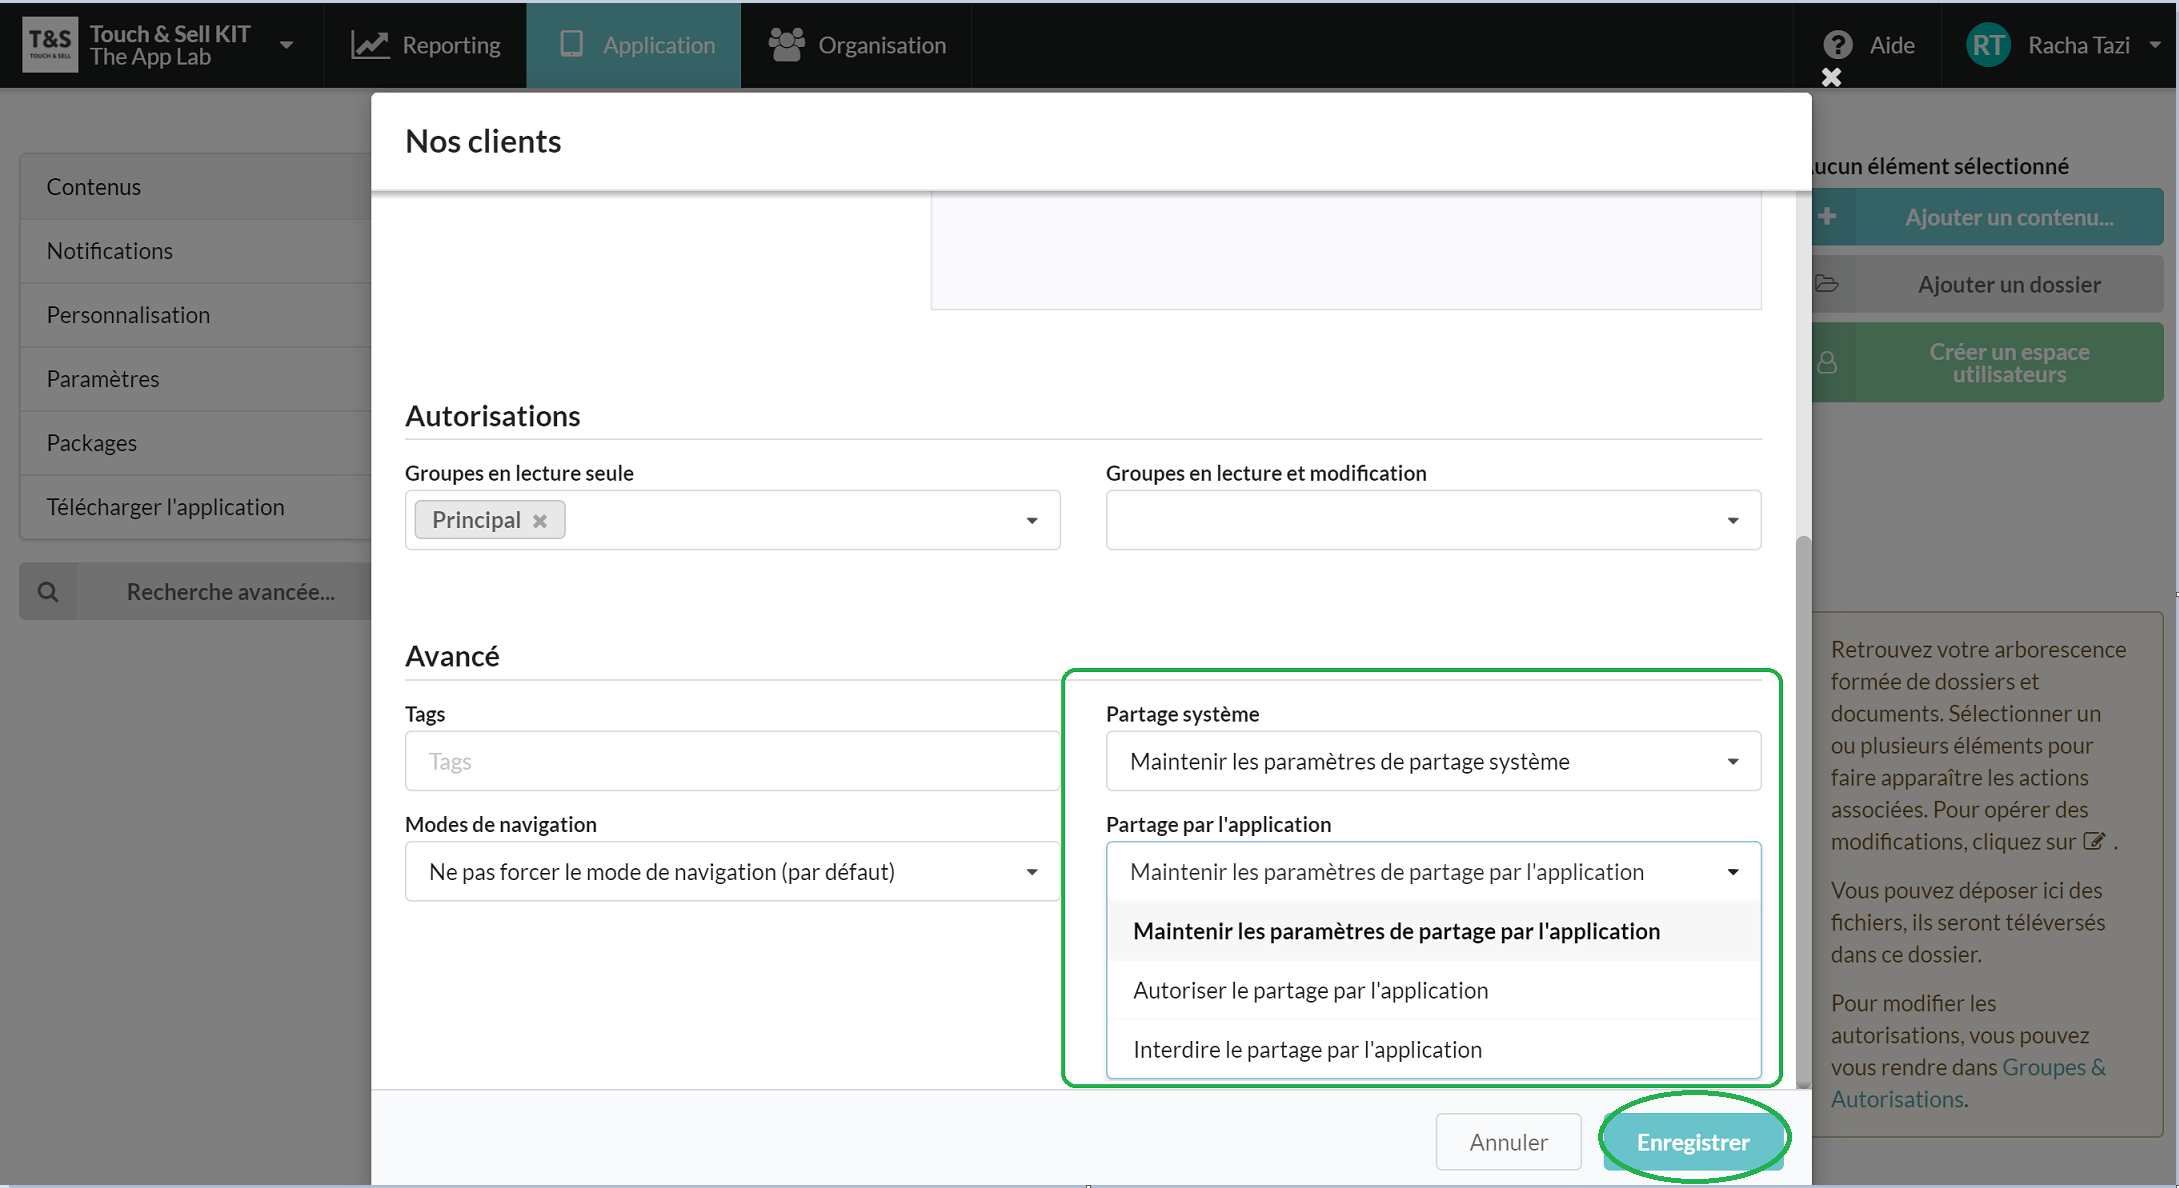Click the Principal group chip
The width and height of the screenshot is (2179, 1188).
tap(490, 520)
